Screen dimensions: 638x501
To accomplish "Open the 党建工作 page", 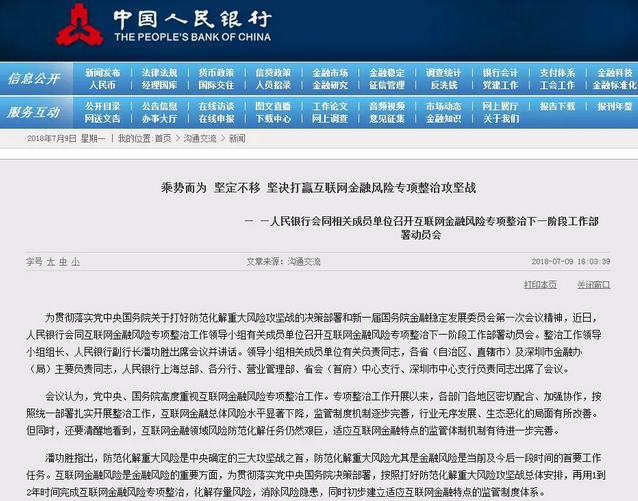I will 500,85.
